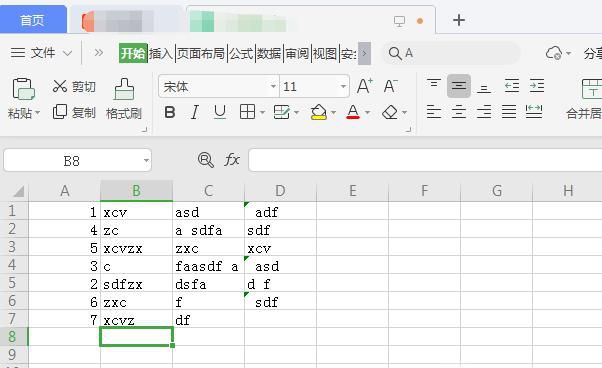Align text right
Image resolution: width=602 pixels, height=368 pixels.
click(x=484, y=112)
